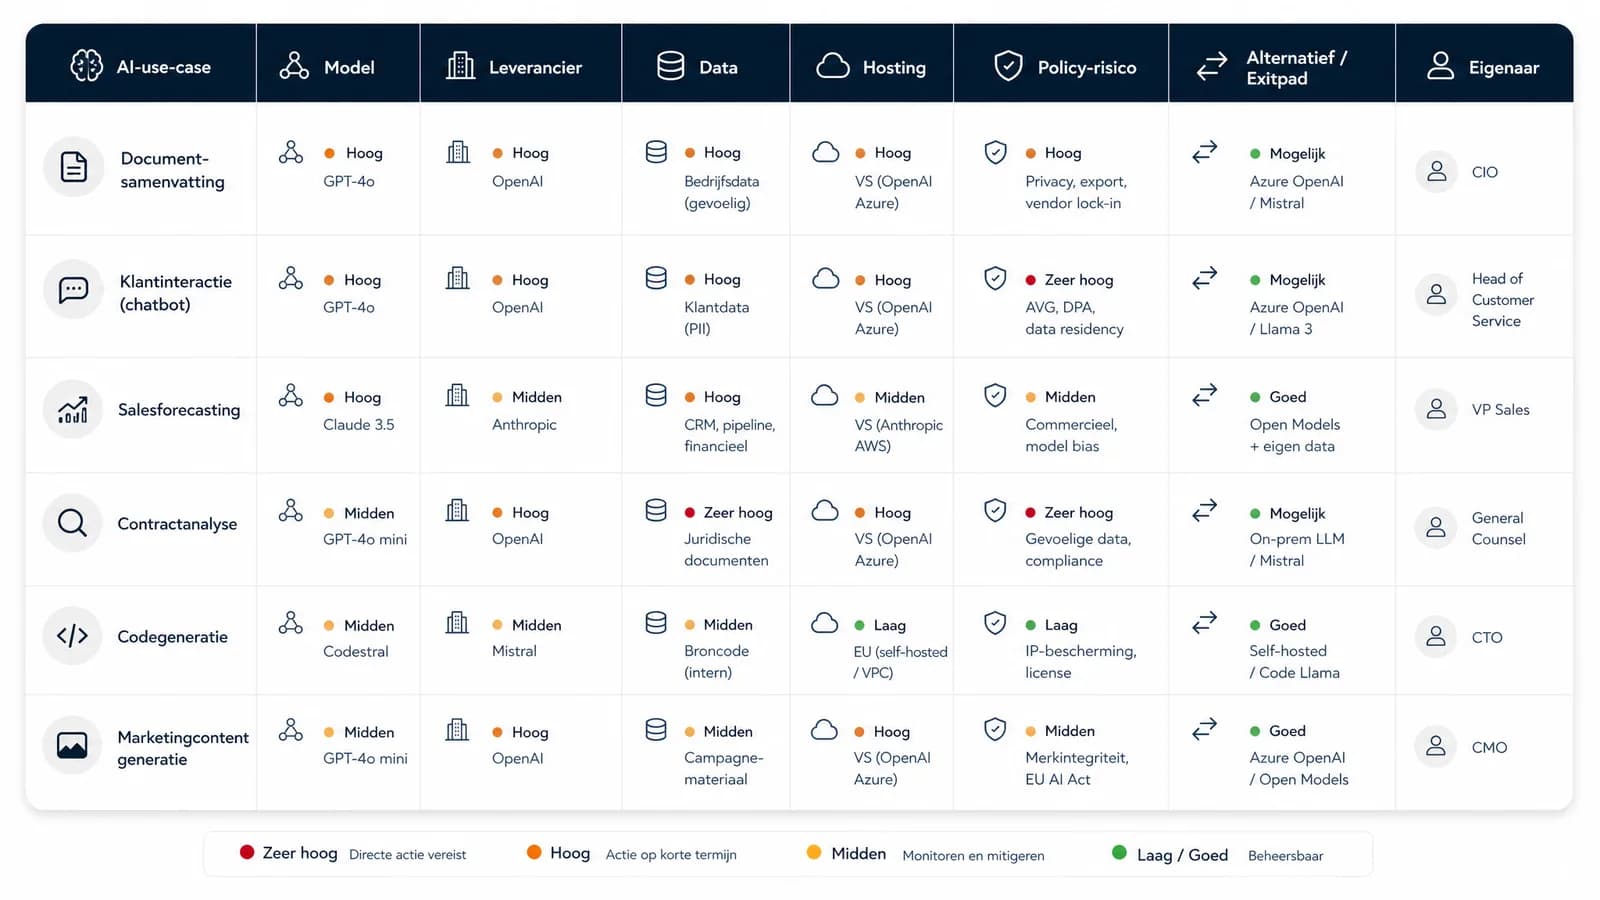Click green Laag dot in Codegeneratie hosting cell

click(859, 625)
